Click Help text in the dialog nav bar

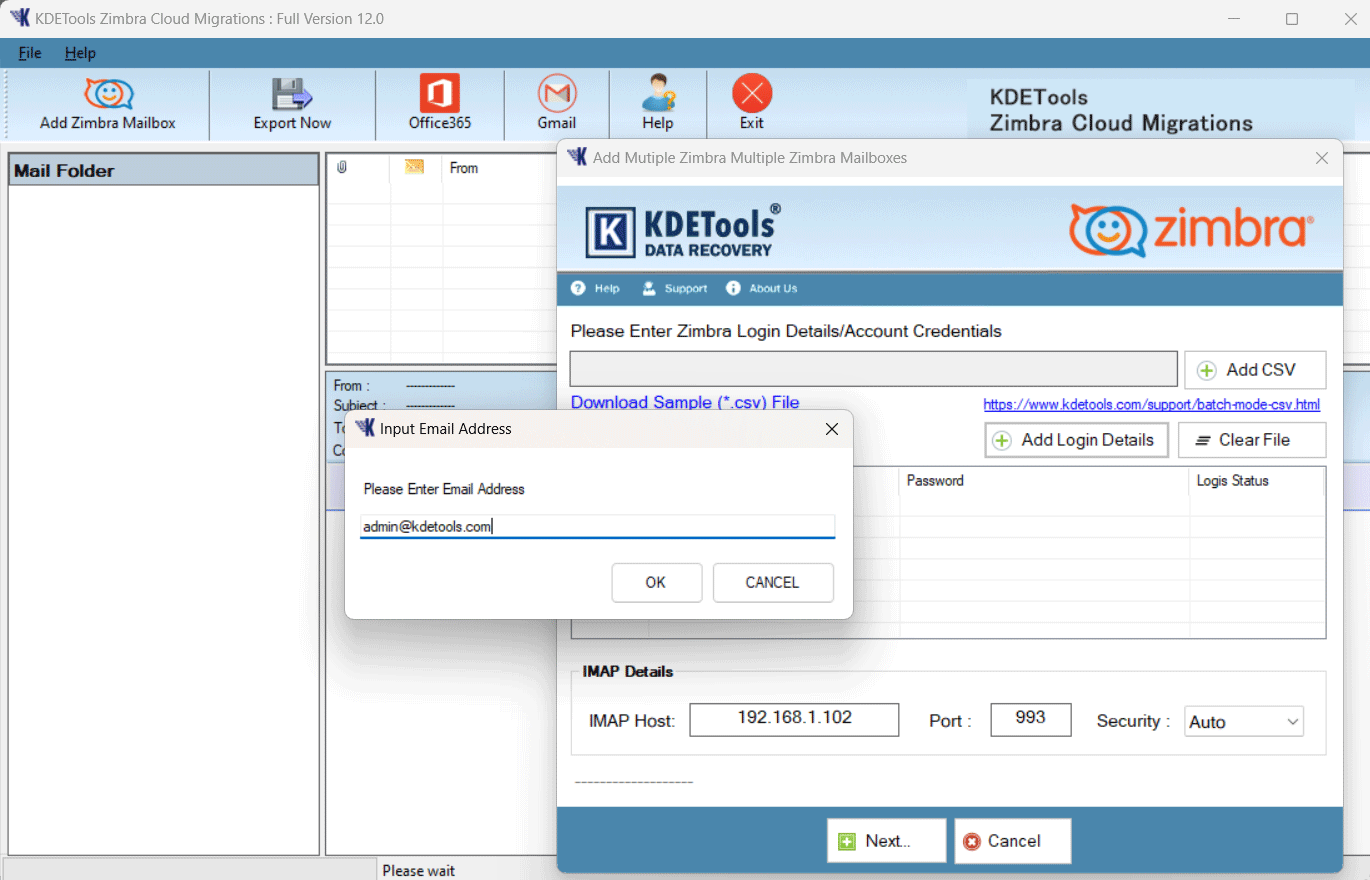607,288
